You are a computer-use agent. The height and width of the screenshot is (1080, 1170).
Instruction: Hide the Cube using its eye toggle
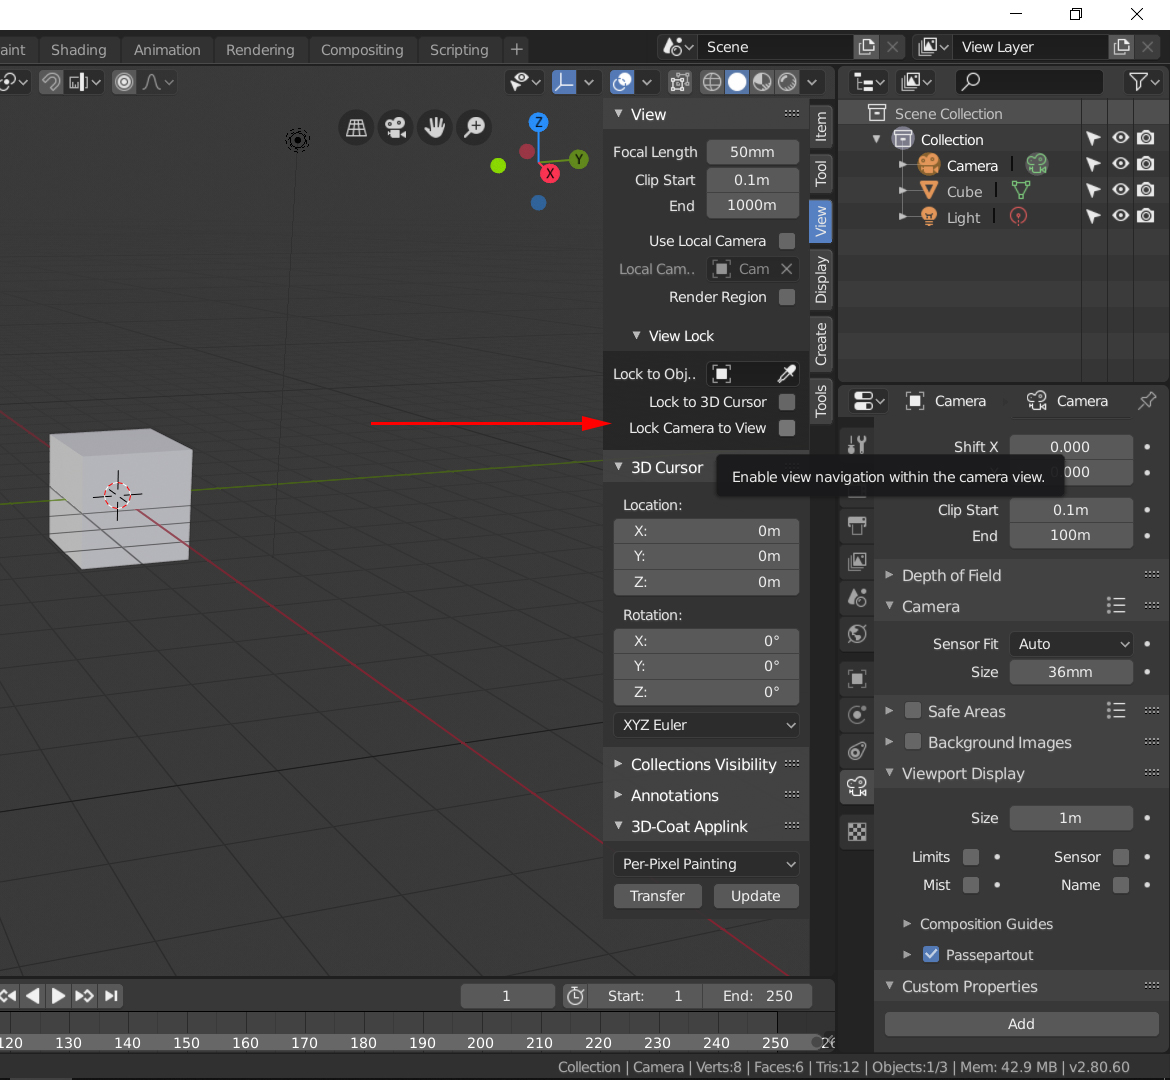coord(1120,190)
